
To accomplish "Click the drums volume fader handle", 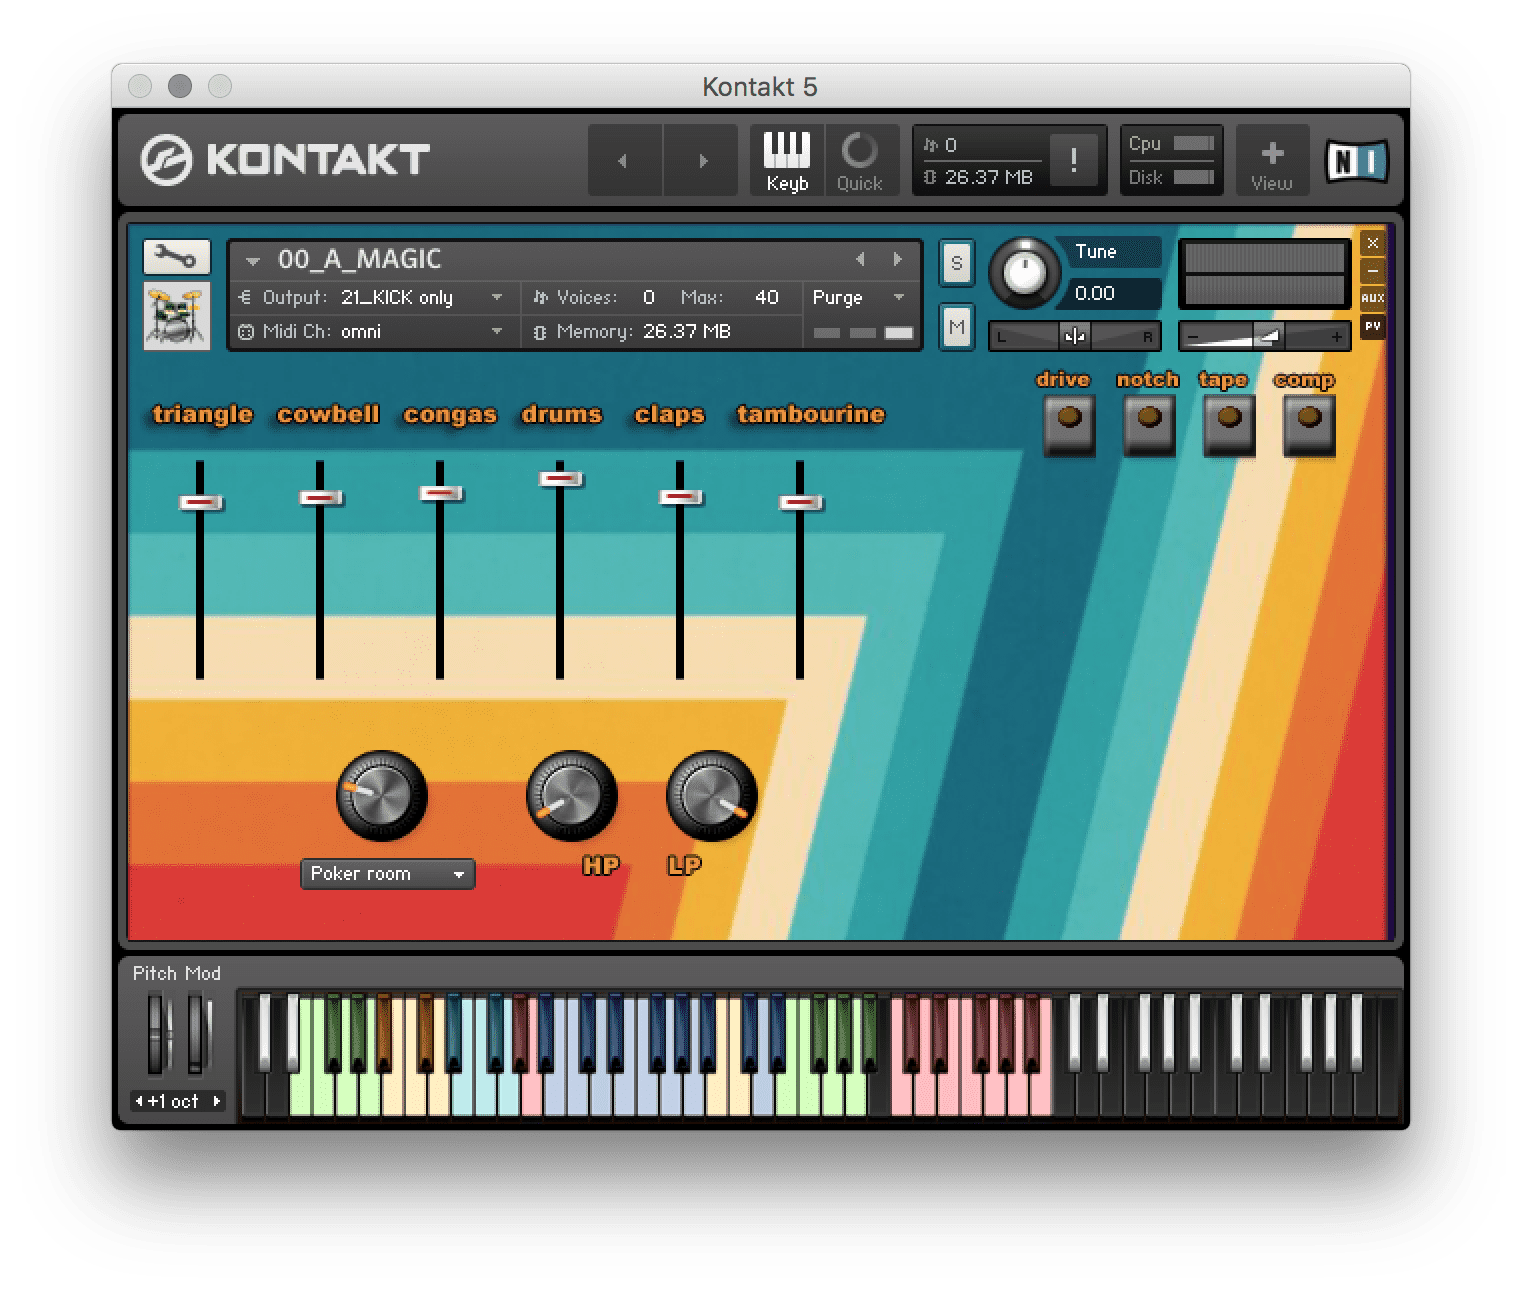I will pos(560,479).
